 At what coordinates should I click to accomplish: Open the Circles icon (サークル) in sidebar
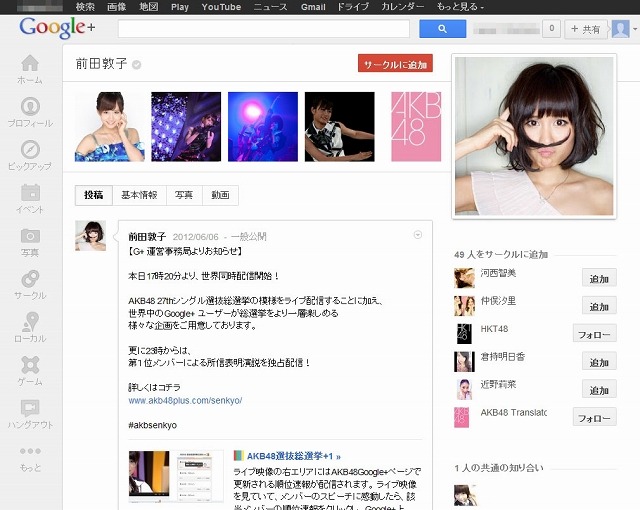[x=30, y=279]
